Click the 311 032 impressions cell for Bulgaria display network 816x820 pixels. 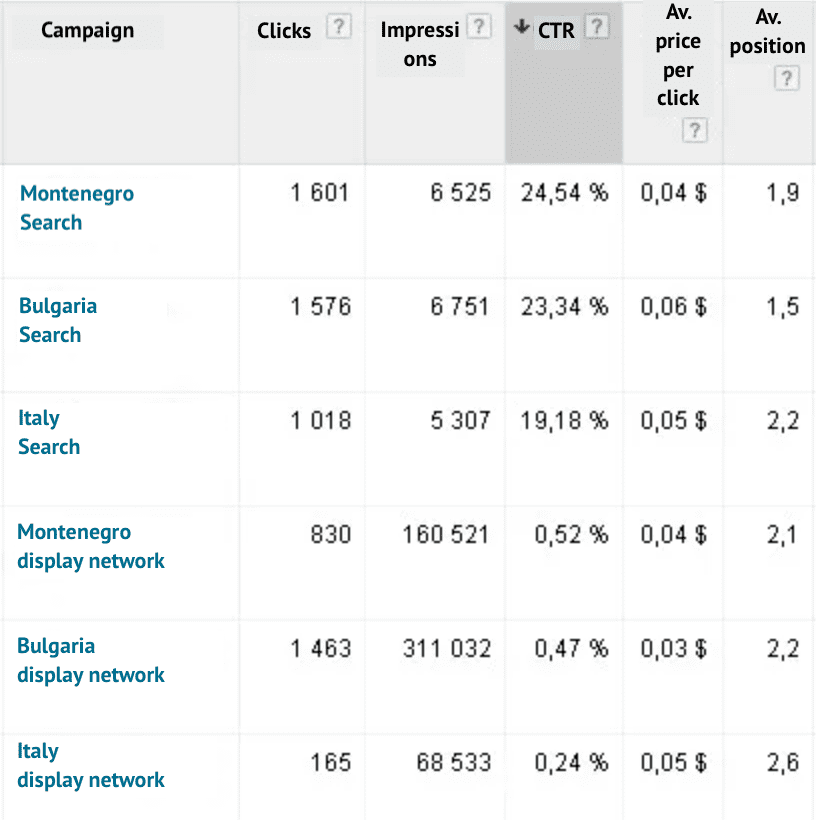pos(448,649)
